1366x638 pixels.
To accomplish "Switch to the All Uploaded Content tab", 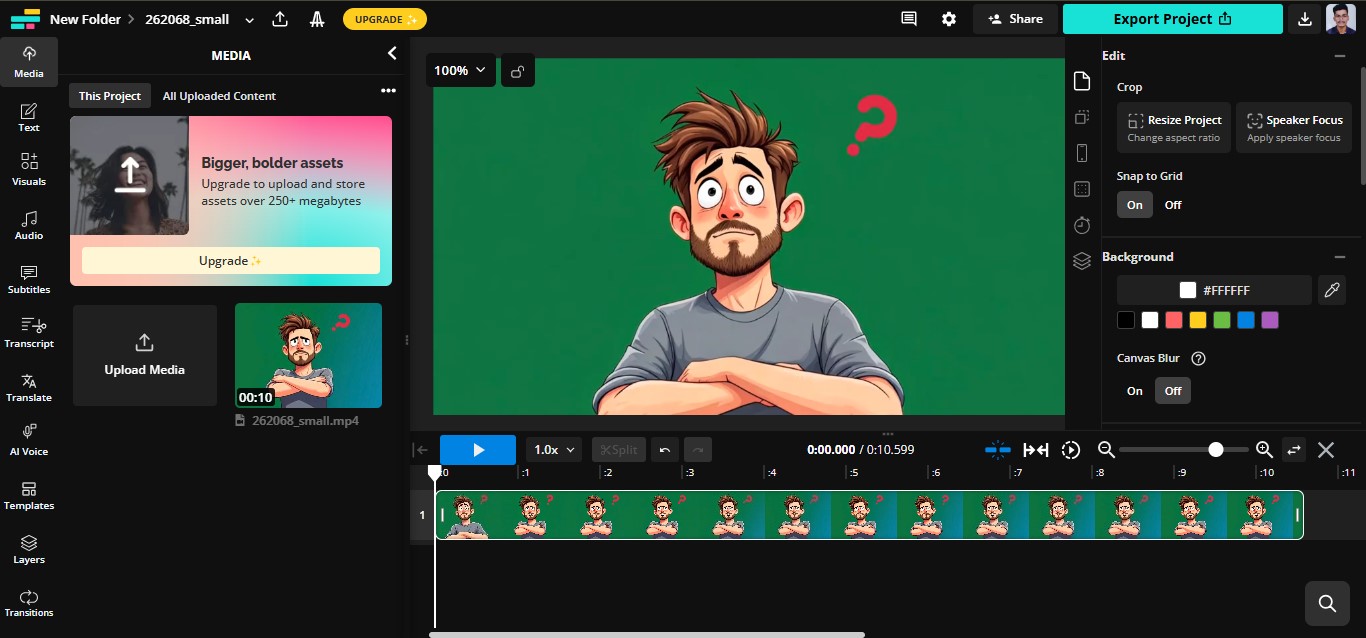I will [218, 95].
